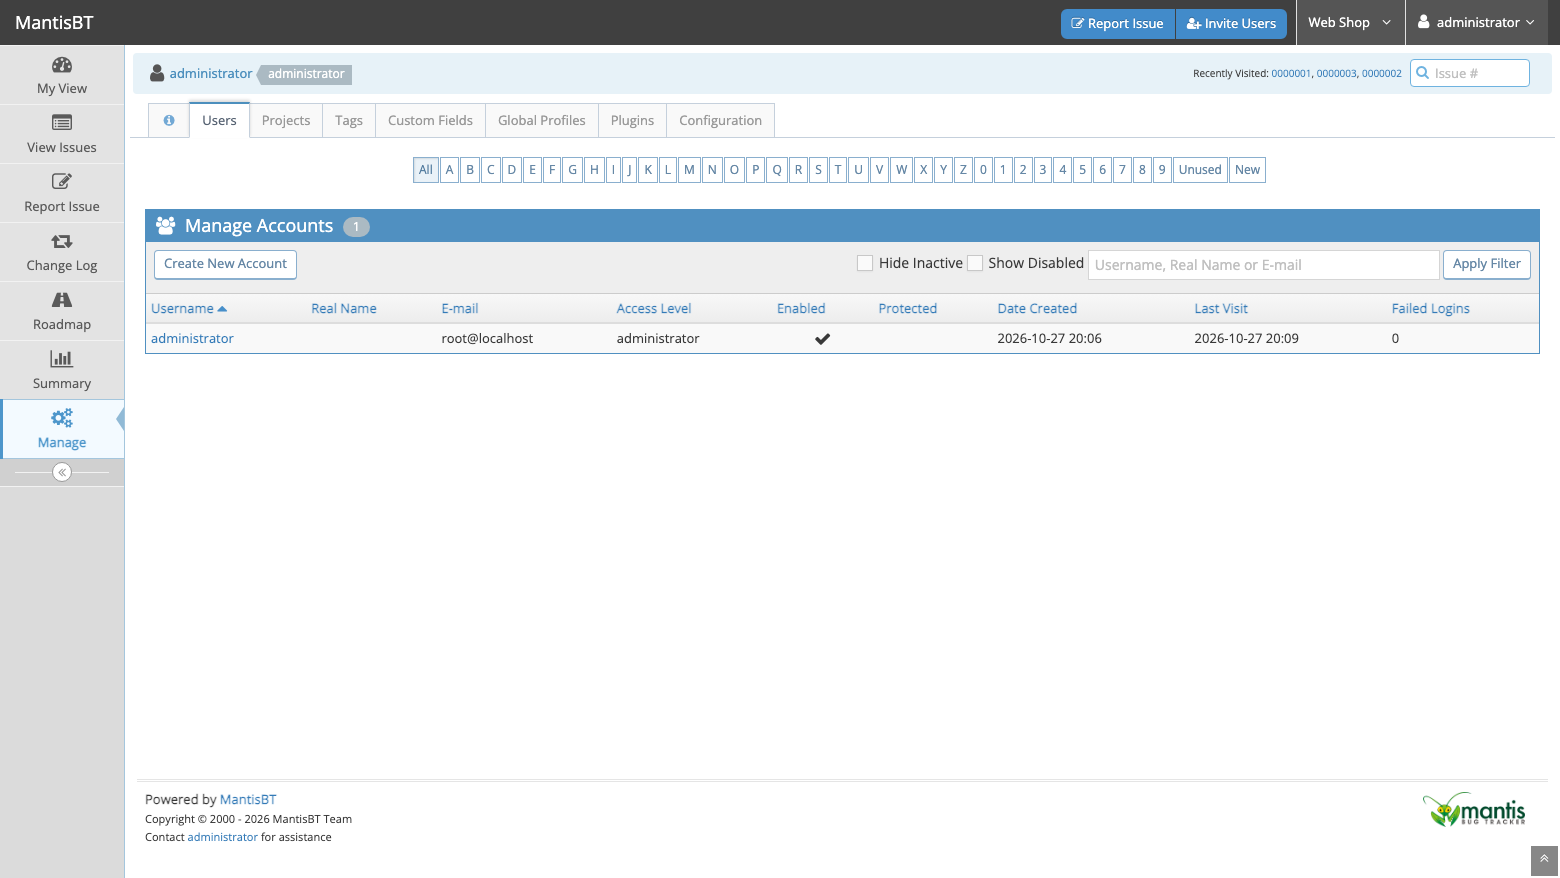Switch to the Users tab
The height and width of the screenshot is (878, 1560).
[219, 120]
